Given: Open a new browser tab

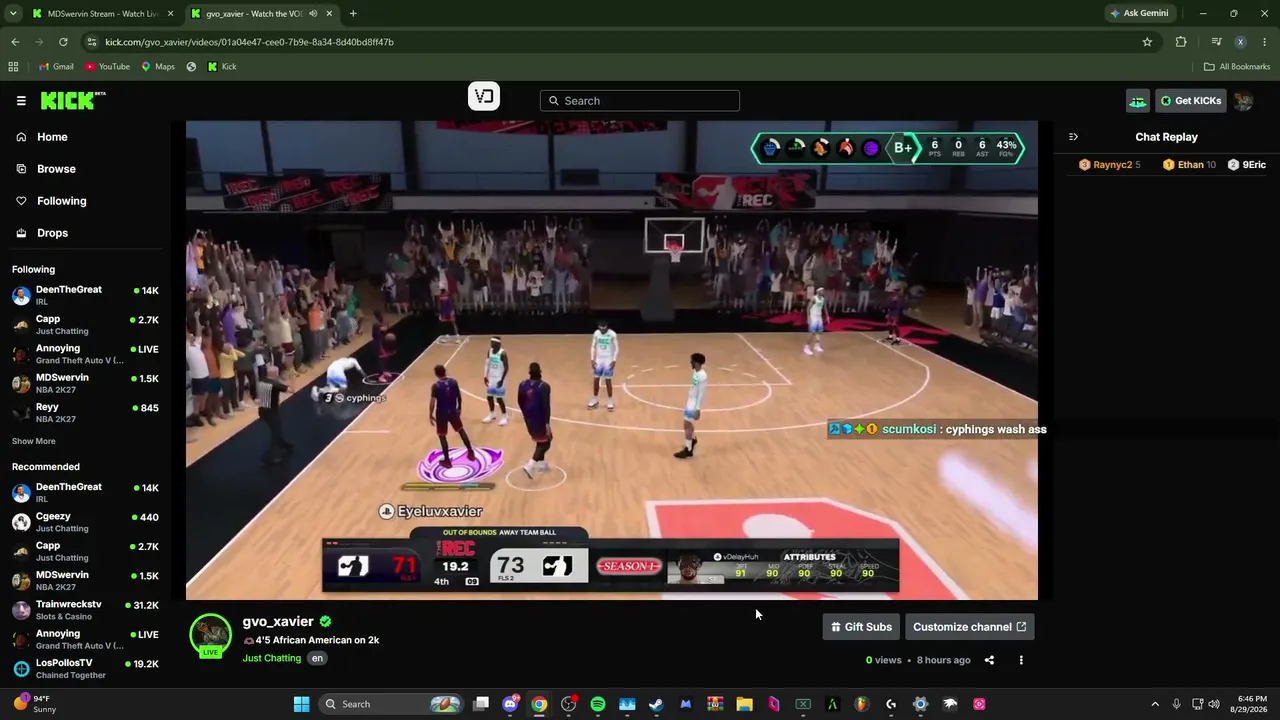Looking at the screenshot, I should click(x=353, y=14).
